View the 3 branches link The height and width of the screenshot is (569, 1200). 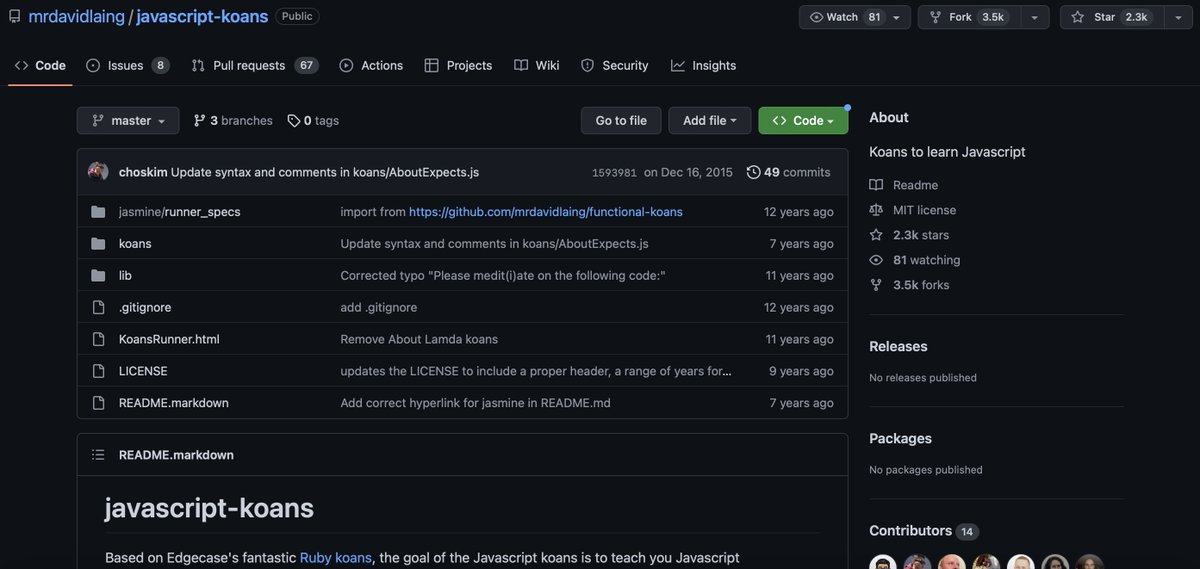pos(232,121)
